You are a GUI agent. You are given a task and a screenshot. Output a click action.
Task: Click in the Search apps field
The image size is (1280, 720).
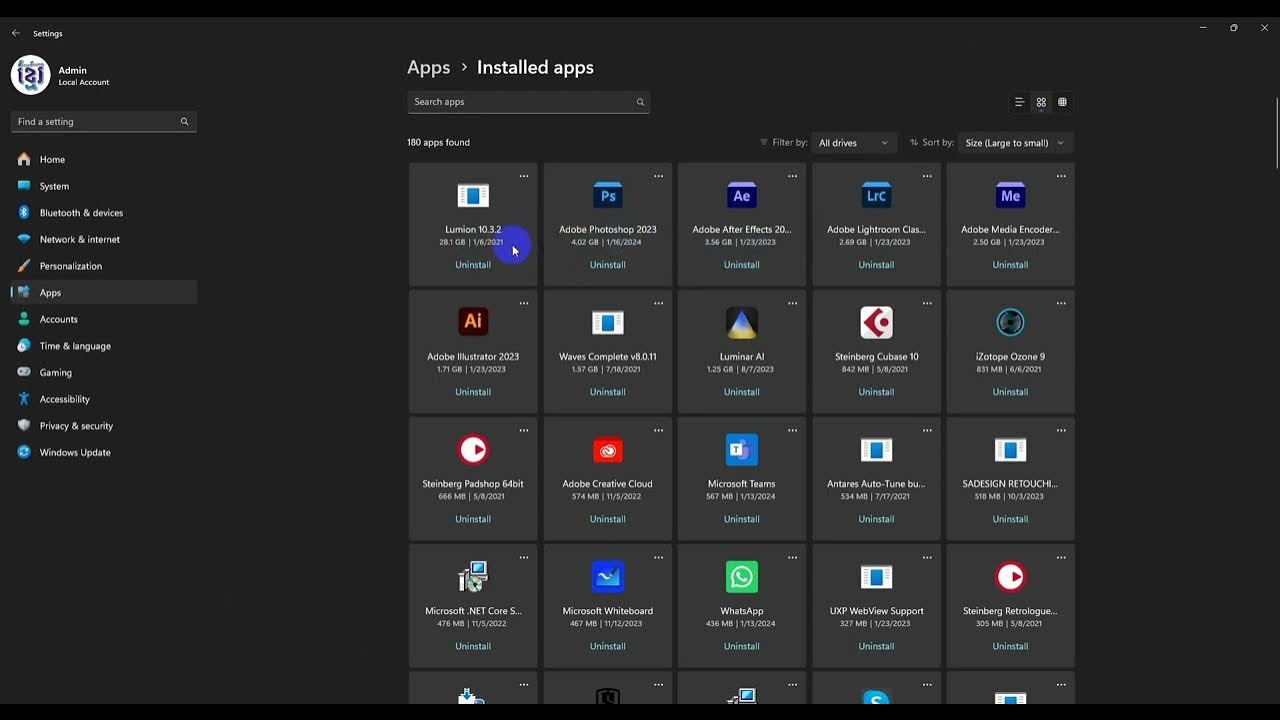[528, 102]
